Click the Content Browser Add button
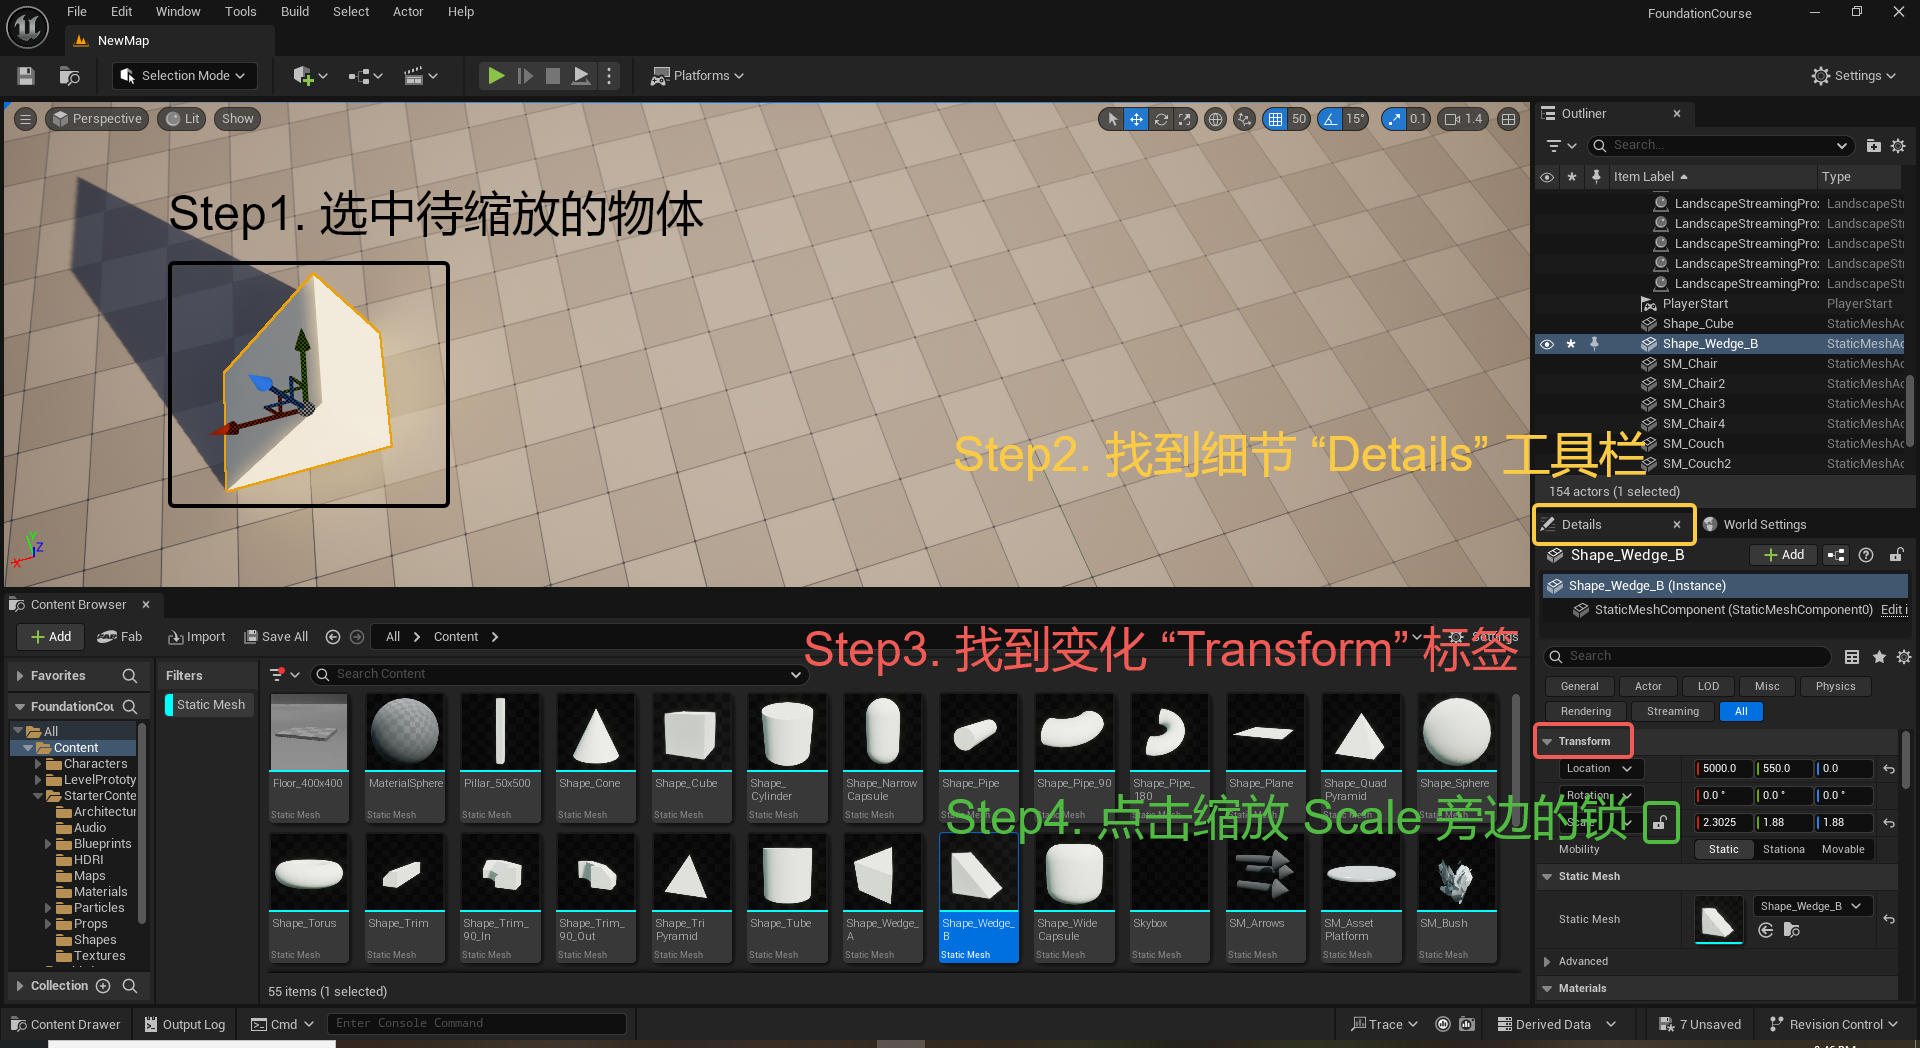Screen dimensions: 1920x1048 click(50, 637)
